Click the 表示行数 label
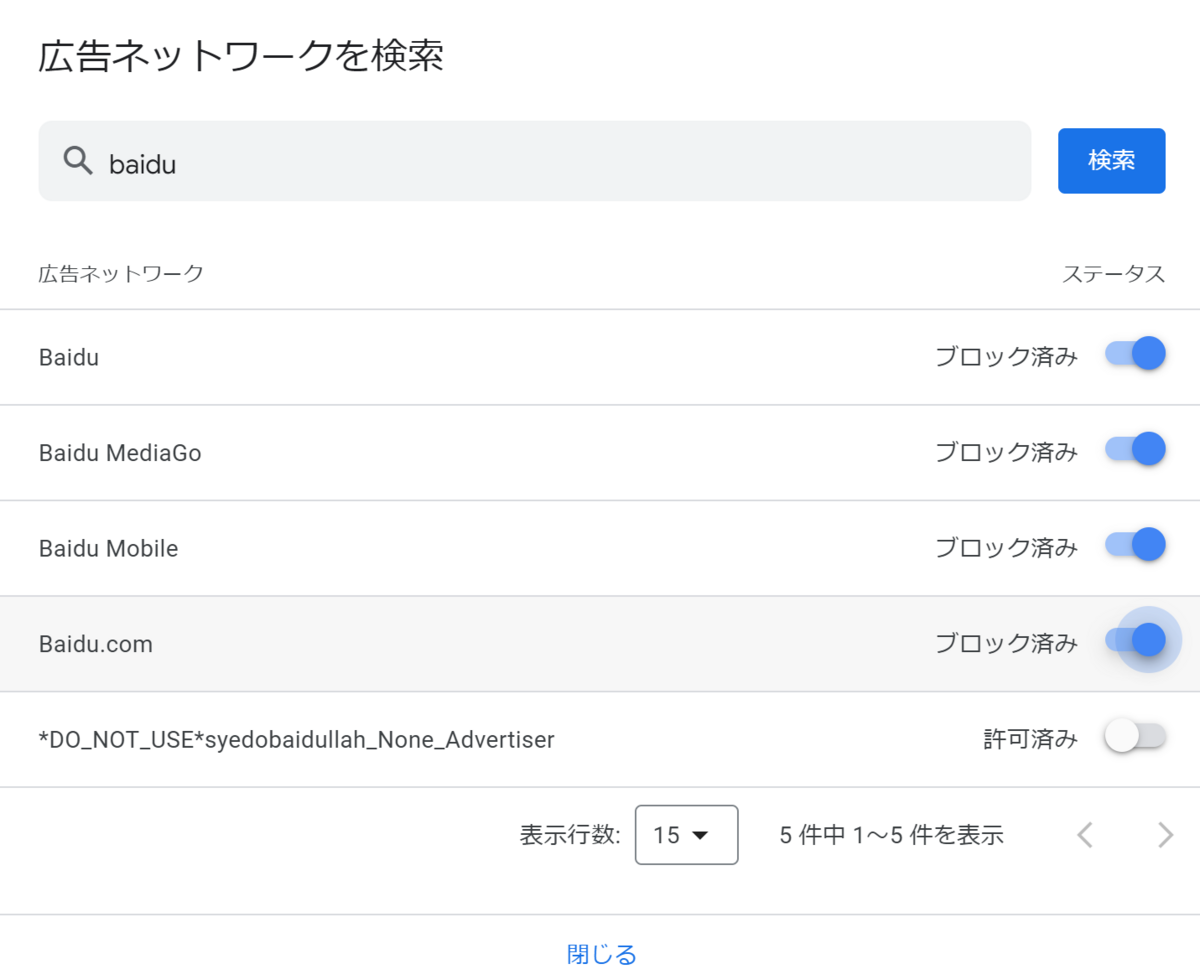Screen dimensions: 1200x969 (x=571, y=835)
